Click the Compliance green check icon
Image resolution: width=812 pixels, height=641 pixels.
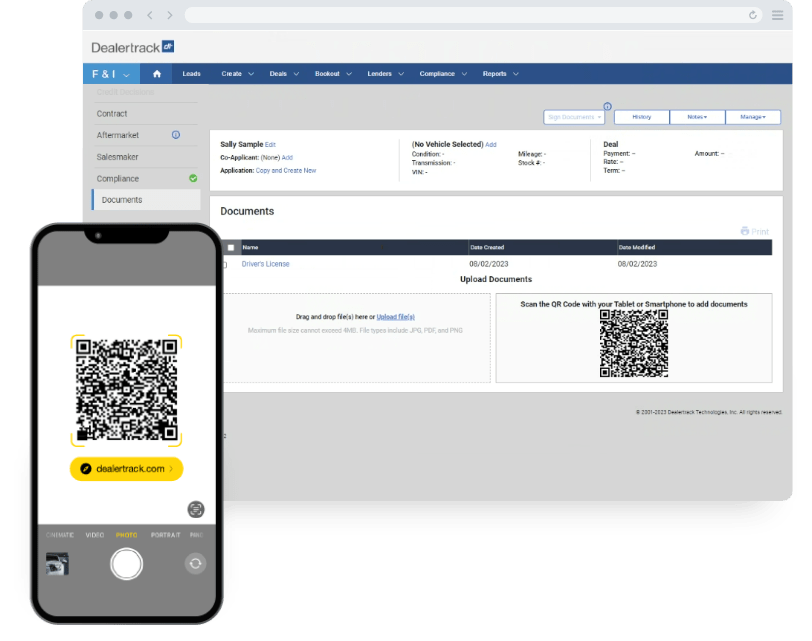click(193, 178)
